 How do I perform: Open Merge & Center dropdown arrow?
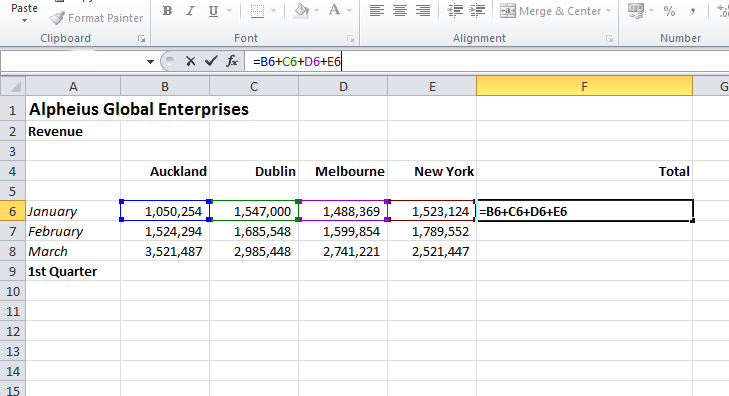(608, 11)
